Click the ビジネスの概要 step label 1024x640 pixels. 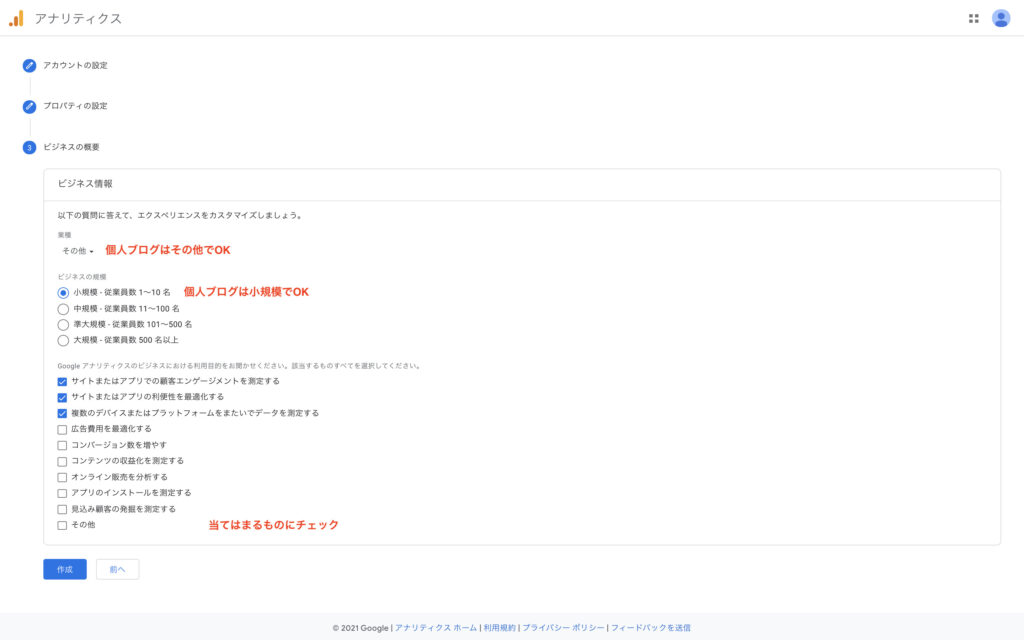point(71,147)
